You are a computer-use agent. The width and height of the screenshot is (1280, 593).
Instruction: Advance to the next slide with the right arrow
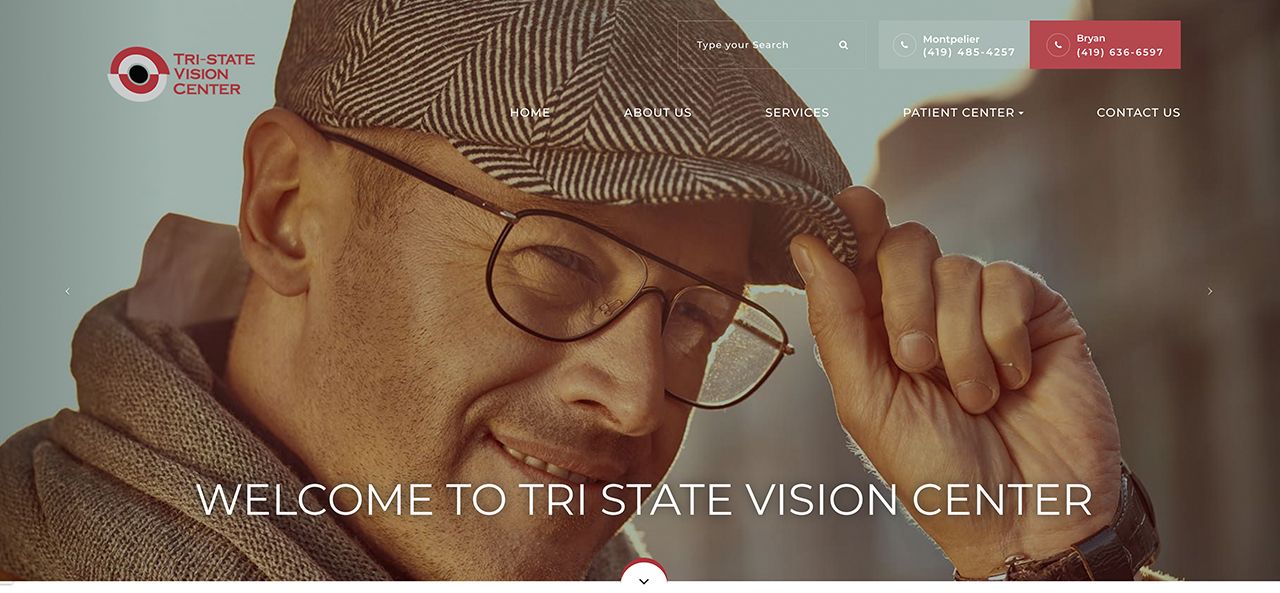pyautogui.click(x=1210, y=291)
